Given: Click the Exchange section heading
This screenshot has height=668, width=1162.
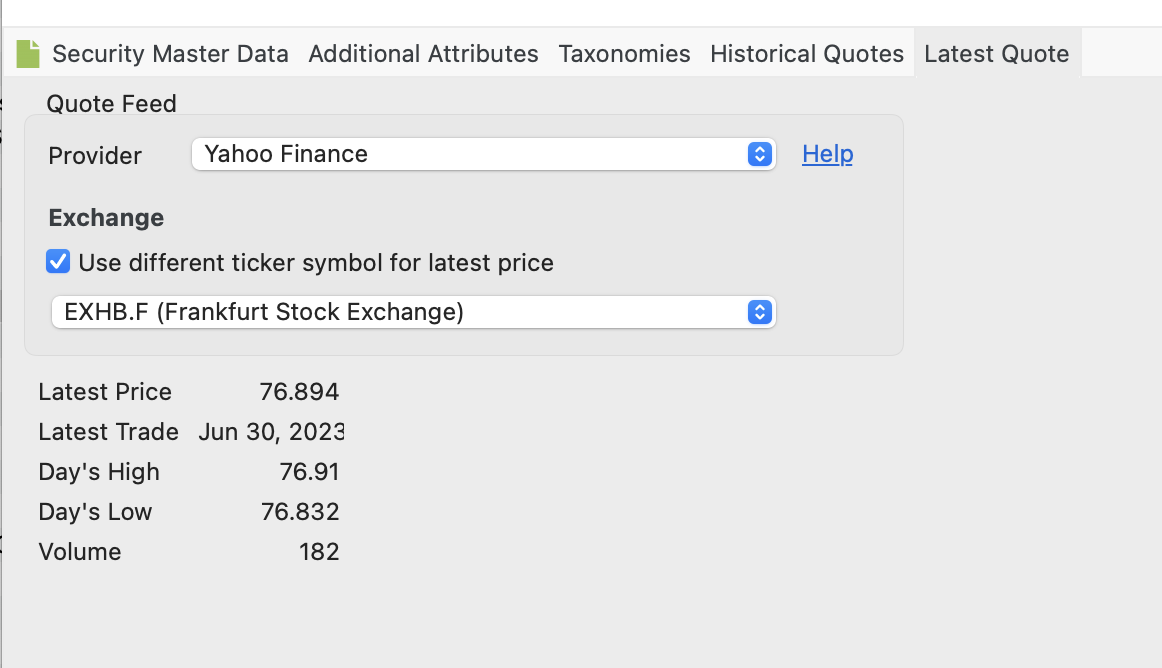Looking at the screenshot, I should pos(106,218).
